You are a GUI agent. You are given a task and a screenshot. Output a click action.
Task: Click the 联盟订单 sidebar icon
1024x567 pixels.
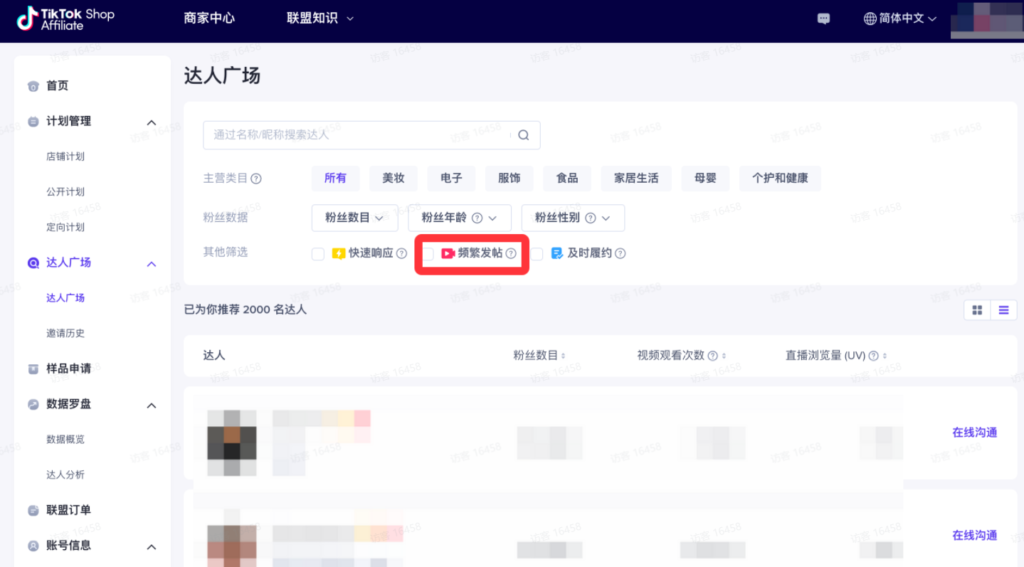pos(33,510)
